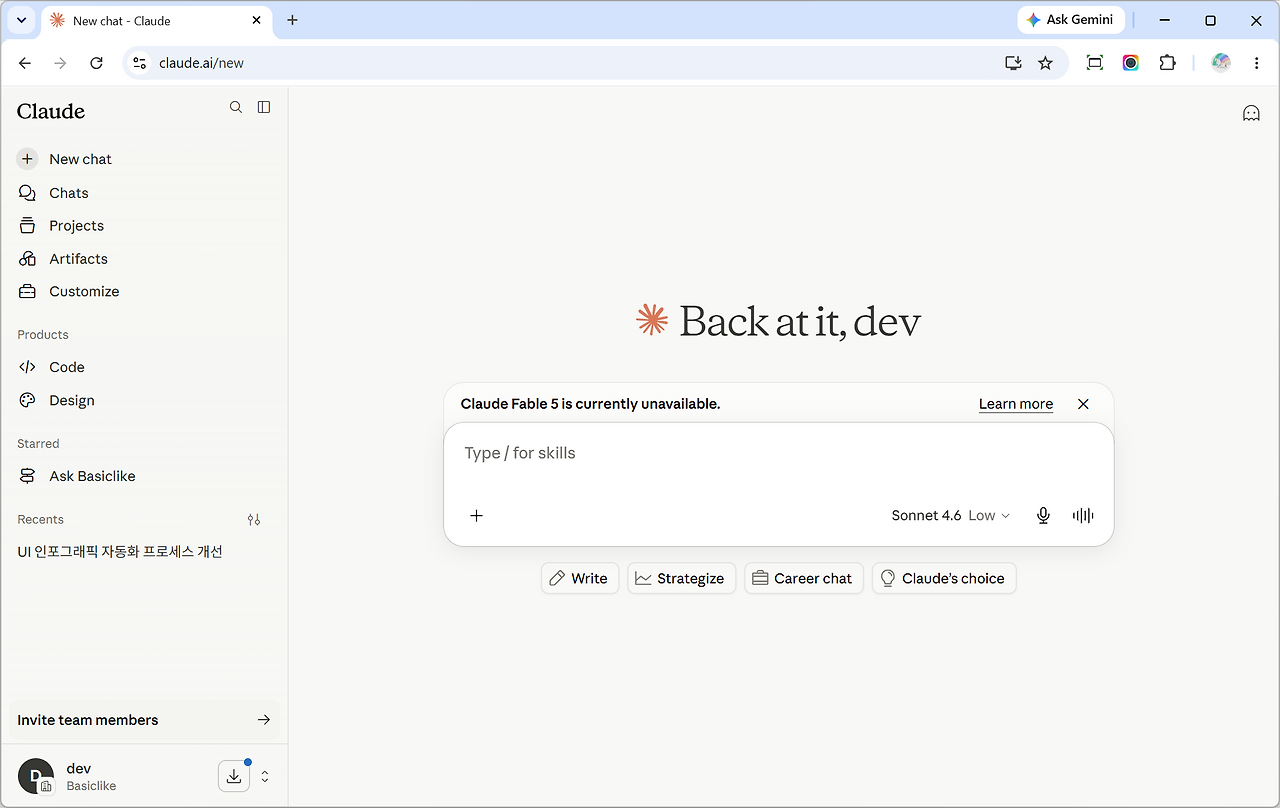Reload the page

click(x=96, y=63)
